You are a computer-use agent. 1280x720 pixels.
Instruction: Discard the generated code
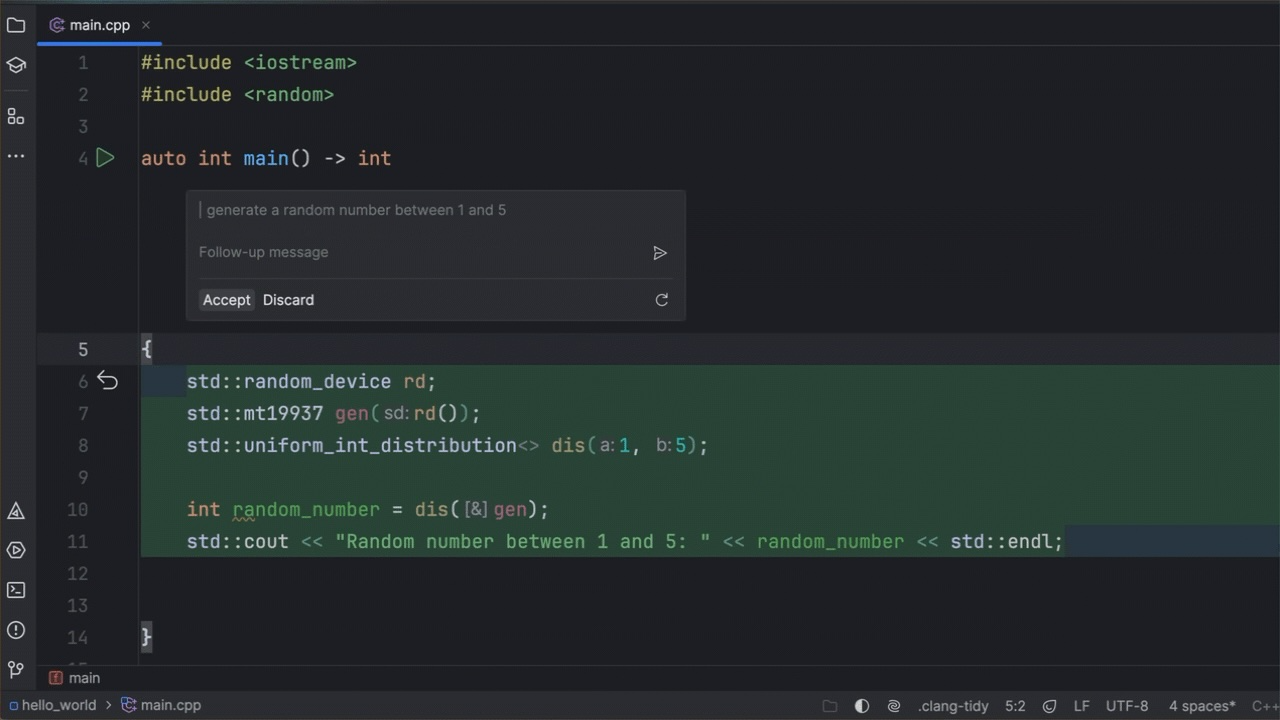pos(288,300)
